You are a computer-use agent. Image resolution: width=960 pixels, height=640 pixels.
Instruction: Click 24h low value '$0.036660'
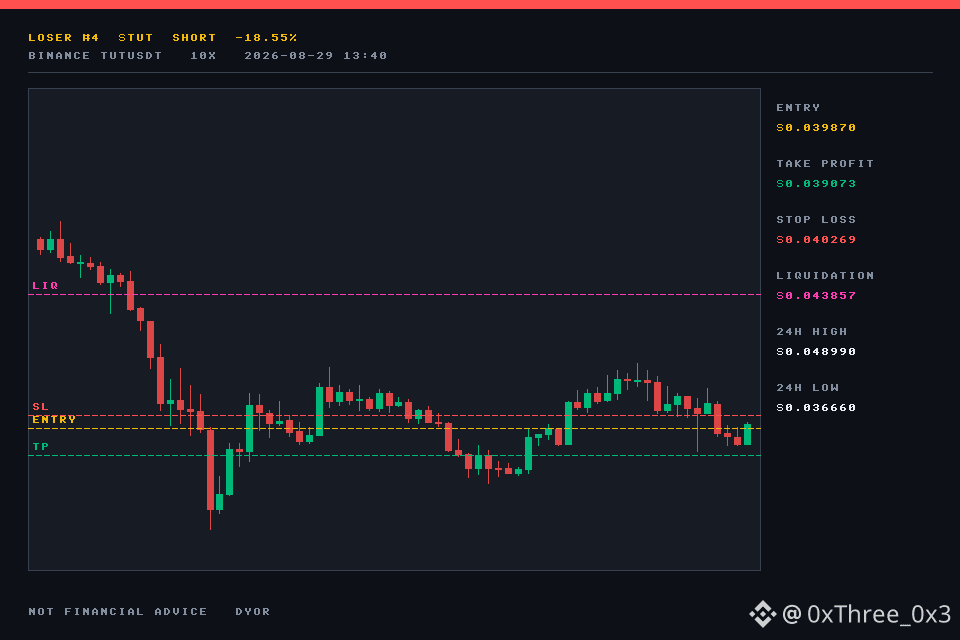click(816, 408)
